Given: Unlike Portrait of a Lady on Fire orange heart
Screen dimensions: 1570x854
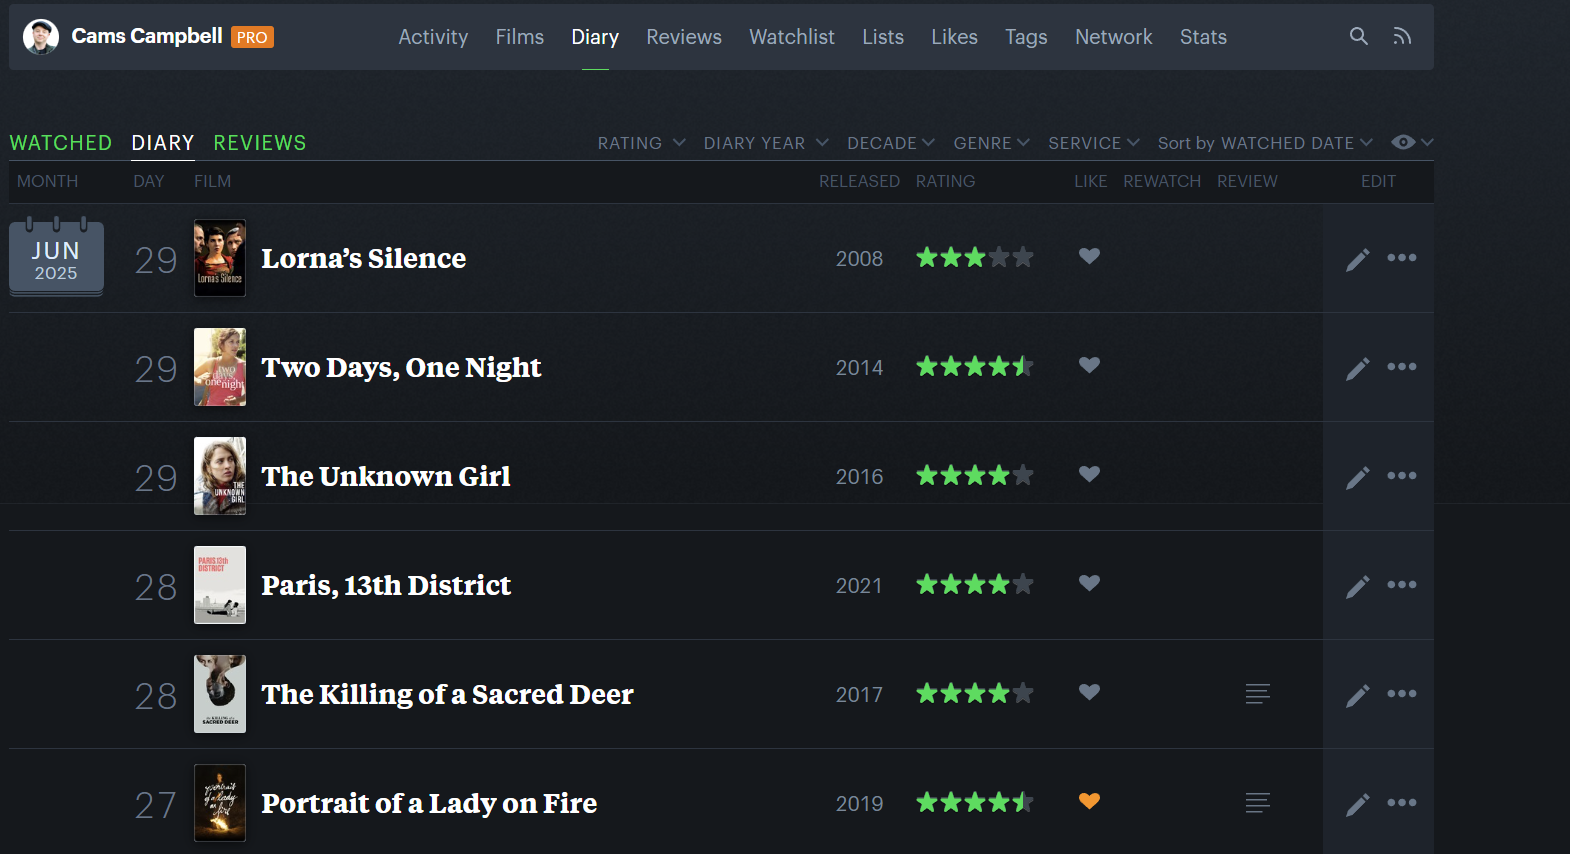Looking at the screenshot, I should coord(1089,802).
